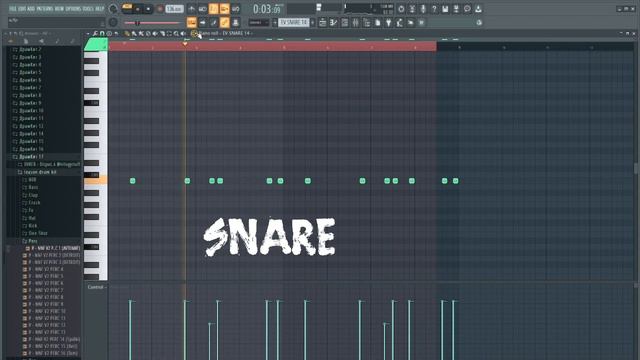
Task: Click the save floppy disk icon
Action: pos(445,9)
